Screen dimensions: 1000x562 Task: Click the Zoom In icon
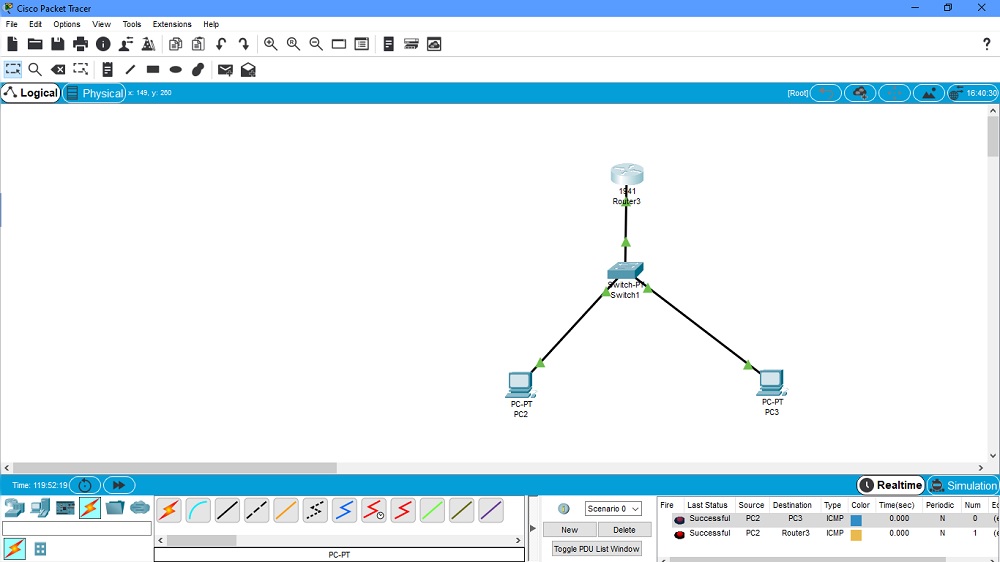click(x=270, y=44)
